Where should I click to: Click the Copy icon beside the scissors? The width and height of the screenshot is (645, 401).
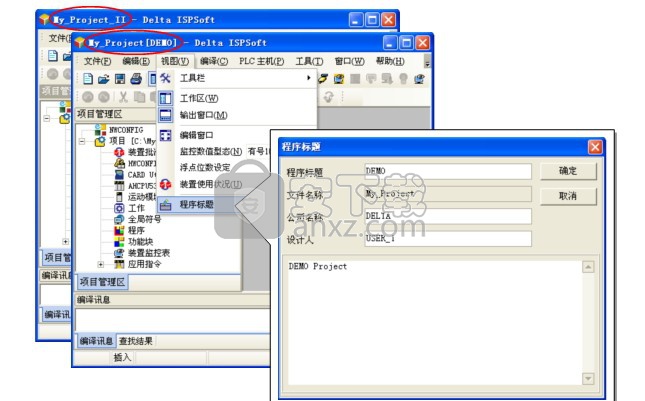139,97
